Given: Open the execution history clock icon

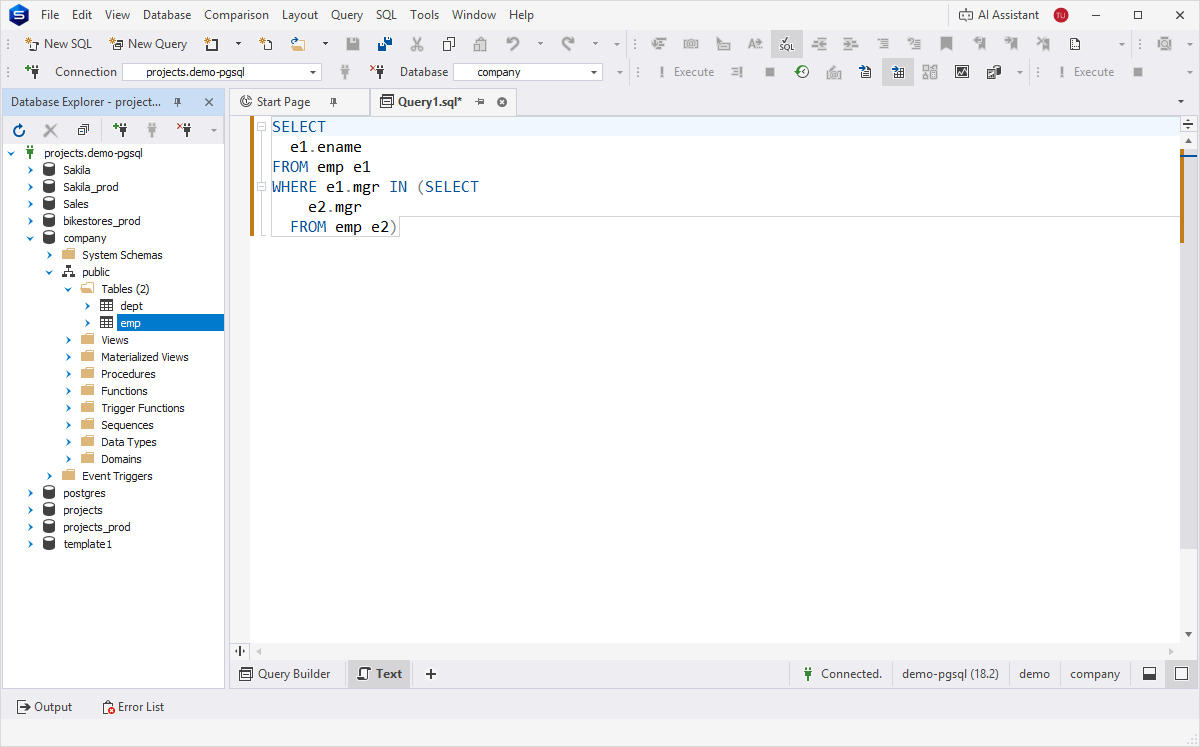Looking at the screenshot, I should (x=802, y=72).
